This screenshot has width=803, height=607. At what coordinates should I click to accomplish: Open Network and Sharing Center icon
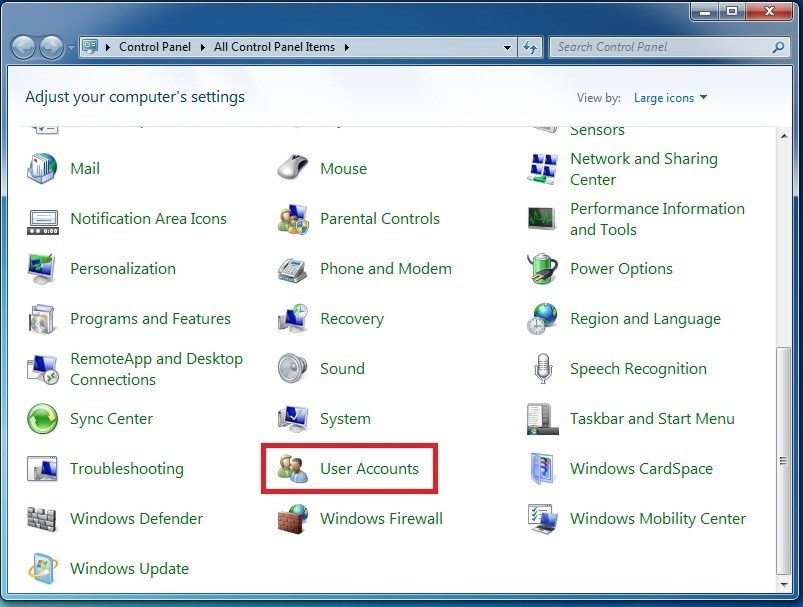pyautogui.click(x=542, y=169)
